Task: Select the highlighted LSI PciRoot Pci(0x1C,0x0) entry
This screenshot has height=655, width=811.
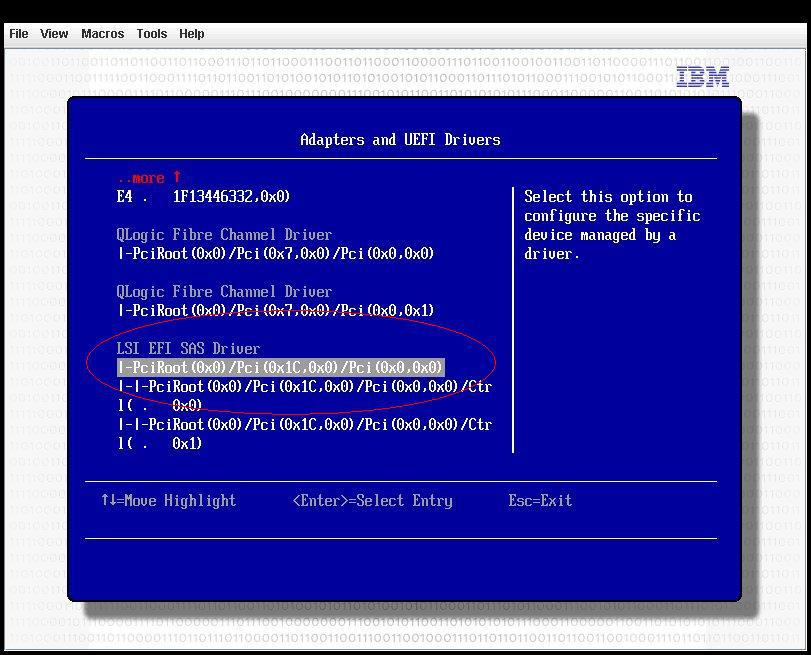Action: pos(280,368)
